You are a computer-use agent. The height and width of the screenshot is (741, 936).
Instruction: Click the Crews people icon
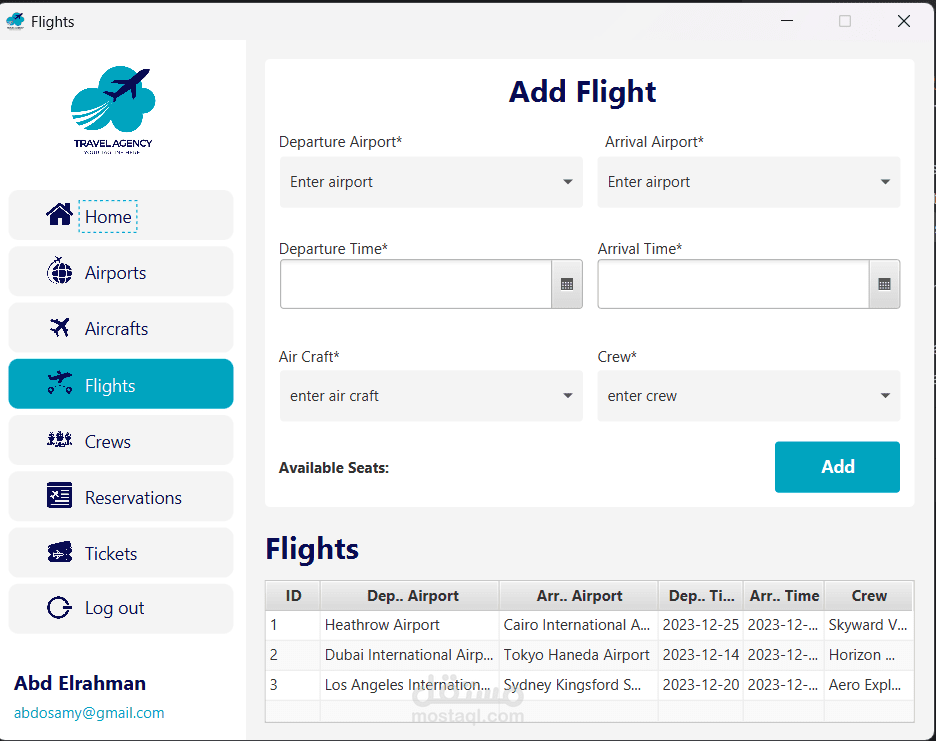tap(59, 440)
